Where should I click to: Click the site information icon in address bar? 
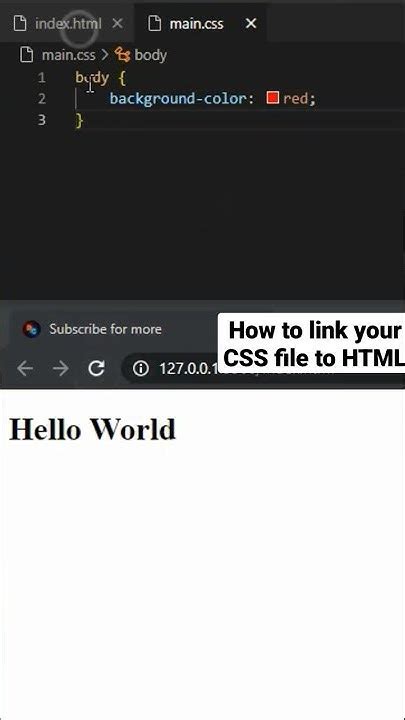[141, 368]
